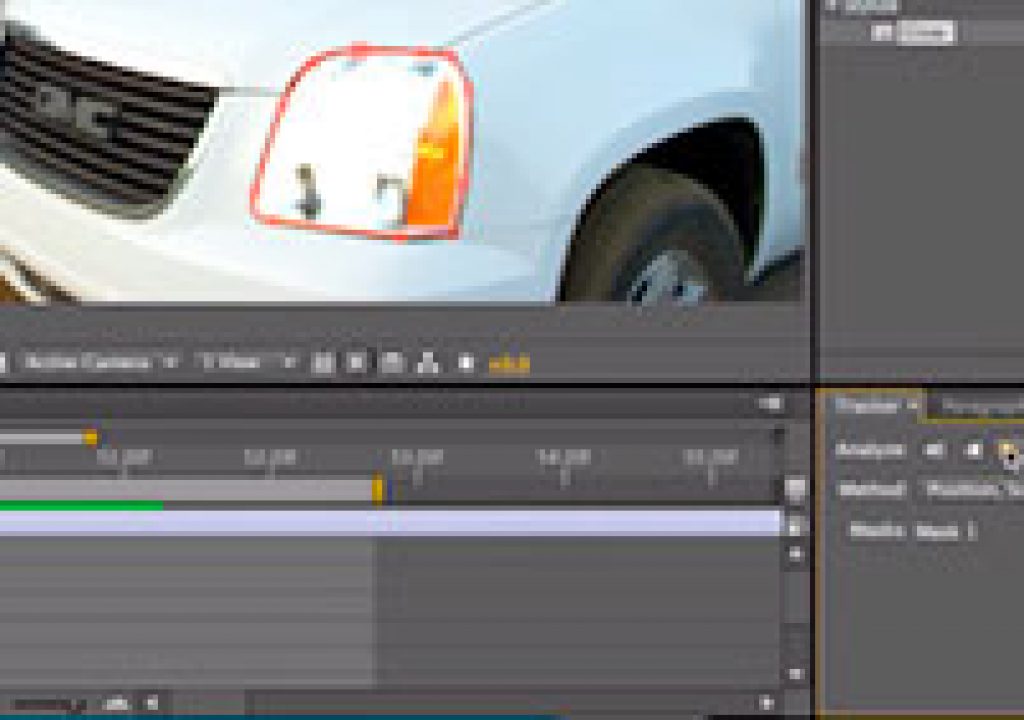Open the Tracker panel menu arrow

[914, 406]
